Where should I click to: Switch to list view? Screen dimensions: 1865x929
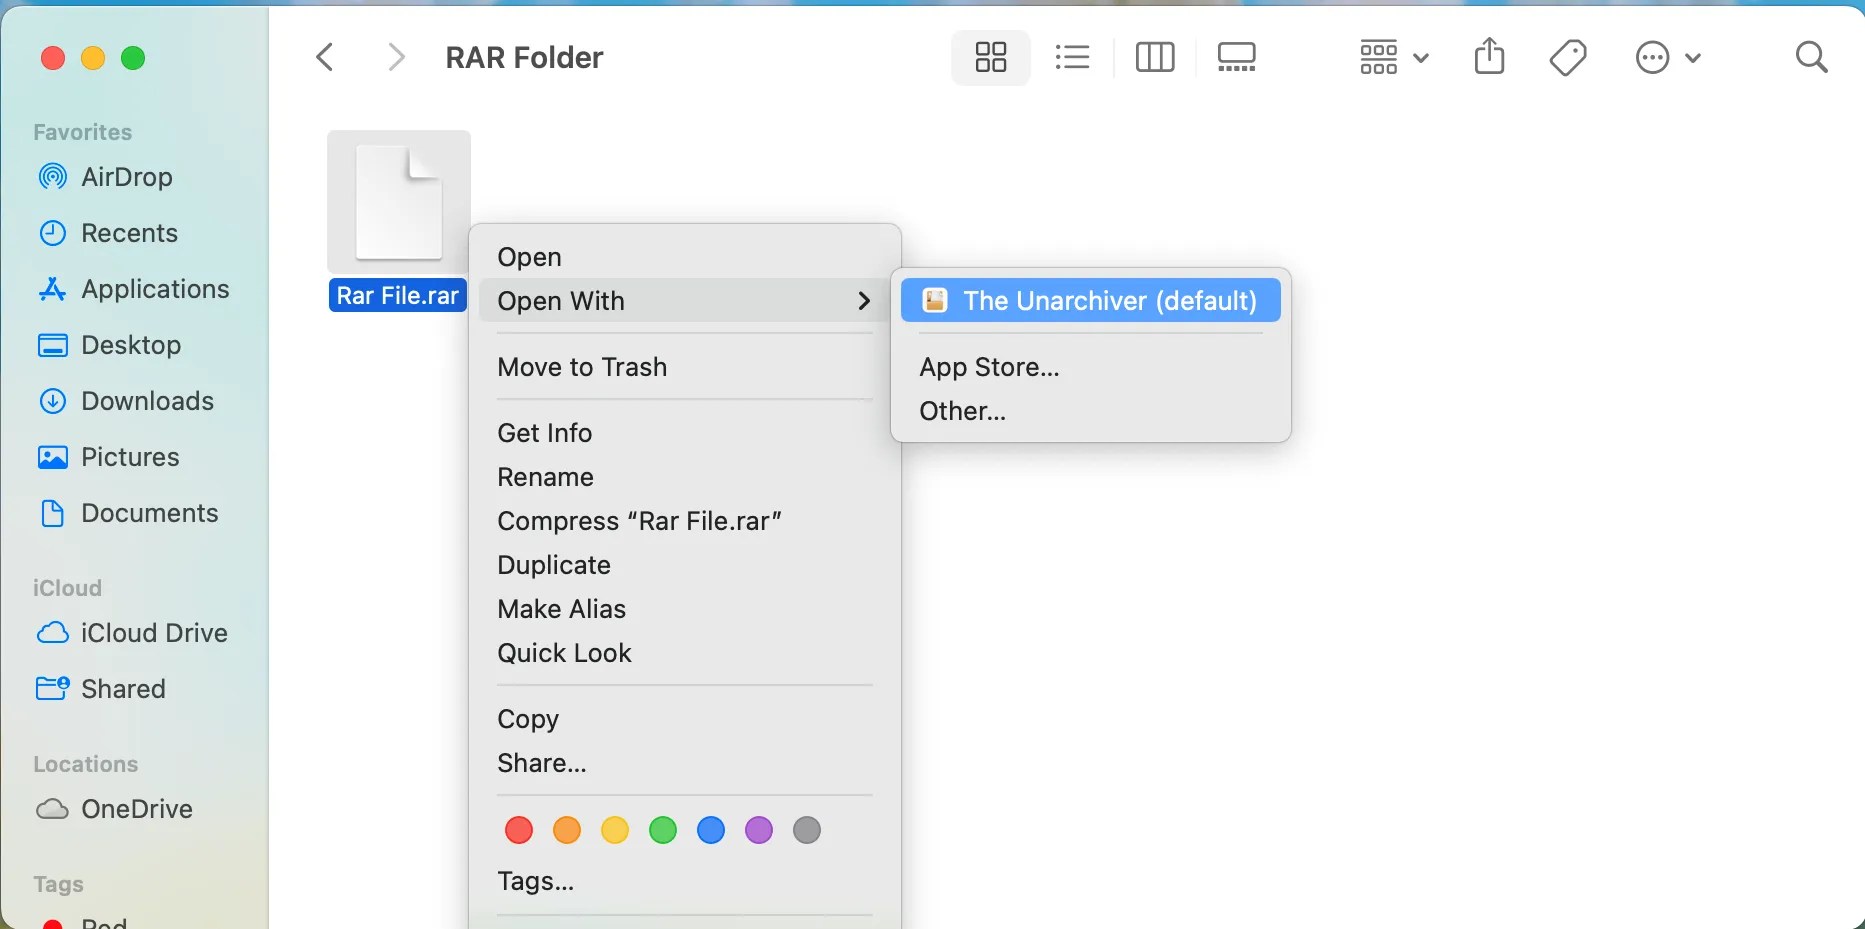click(x=1072, y=57)
